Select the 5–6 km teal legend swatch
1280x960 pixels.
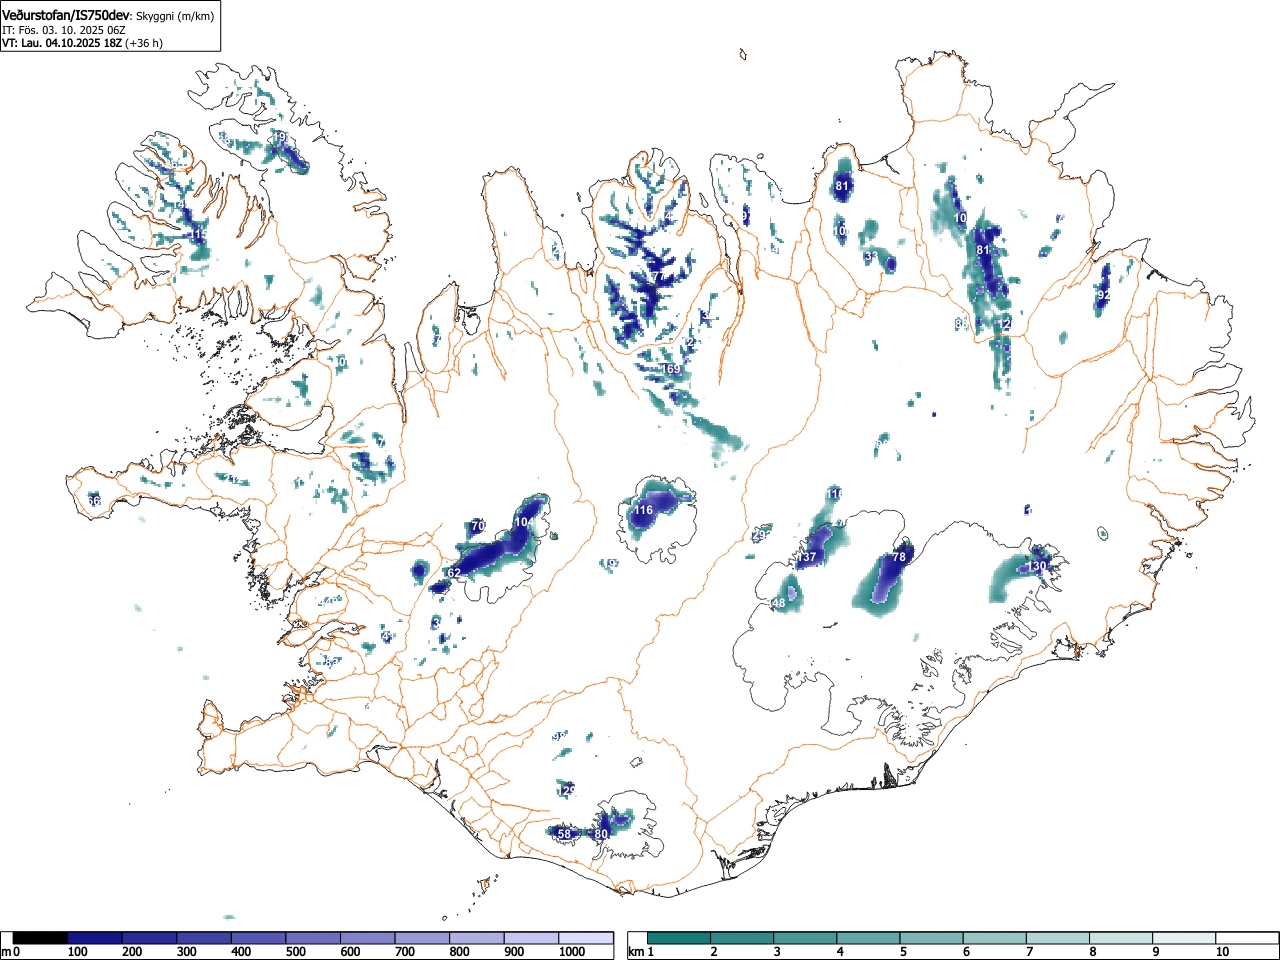click(x=932, y=938)
